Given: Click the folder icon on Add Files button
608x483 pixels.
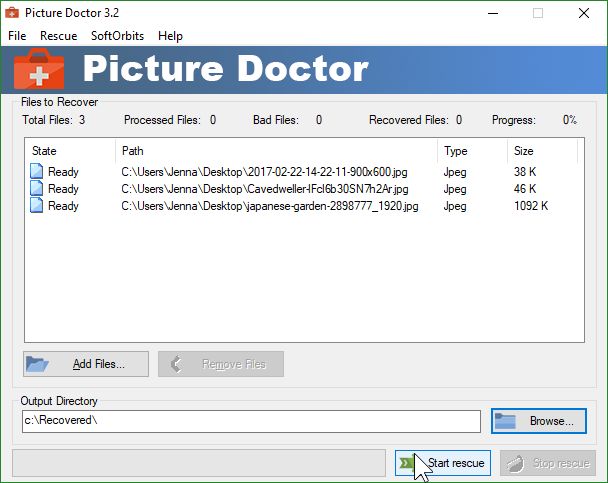Looking at the screenshot, I should [x=38, y=364].
